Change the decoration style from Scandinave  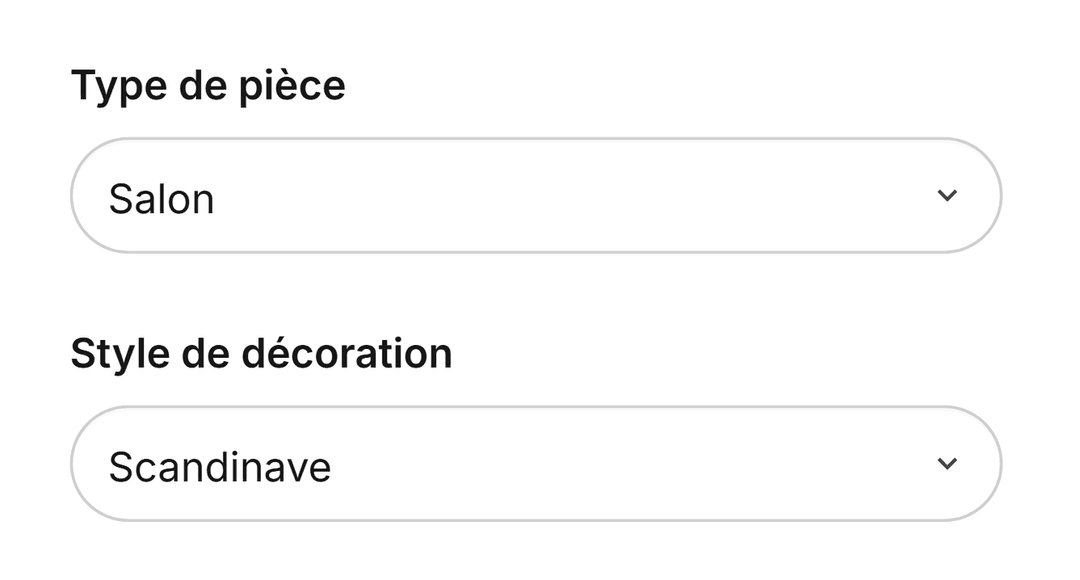(x=535, y=464)
